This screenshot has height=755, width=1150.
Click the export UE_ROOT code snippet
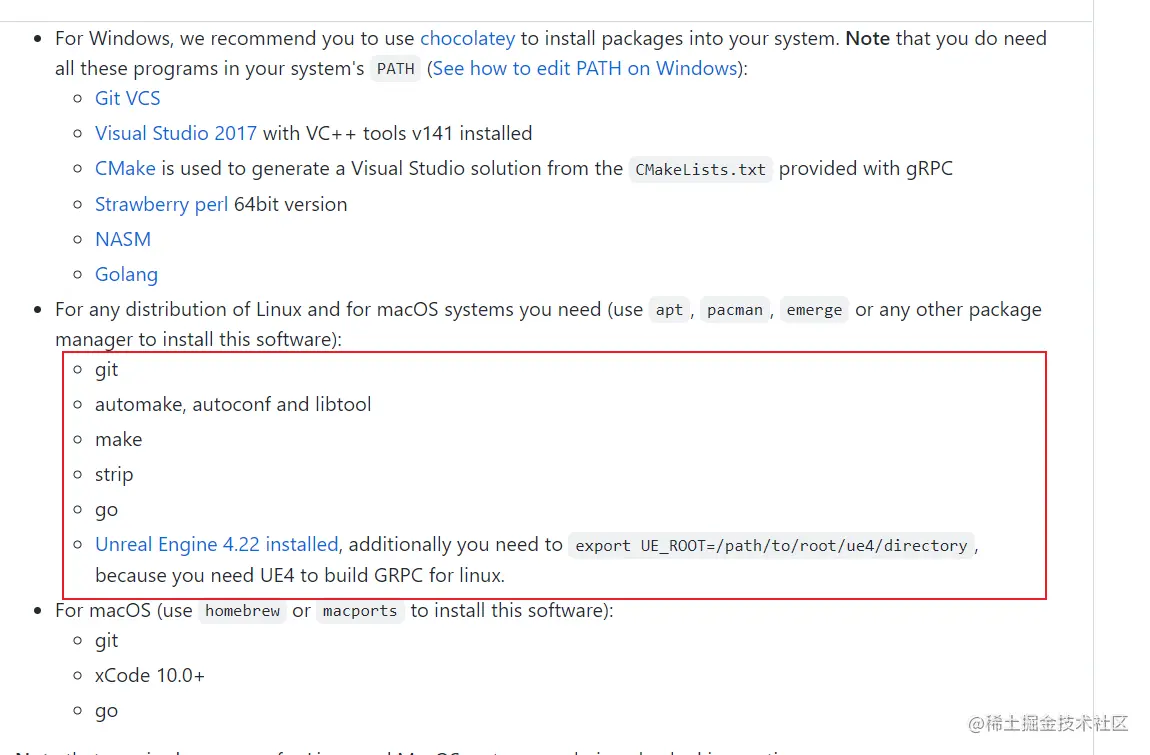[772, 546]
